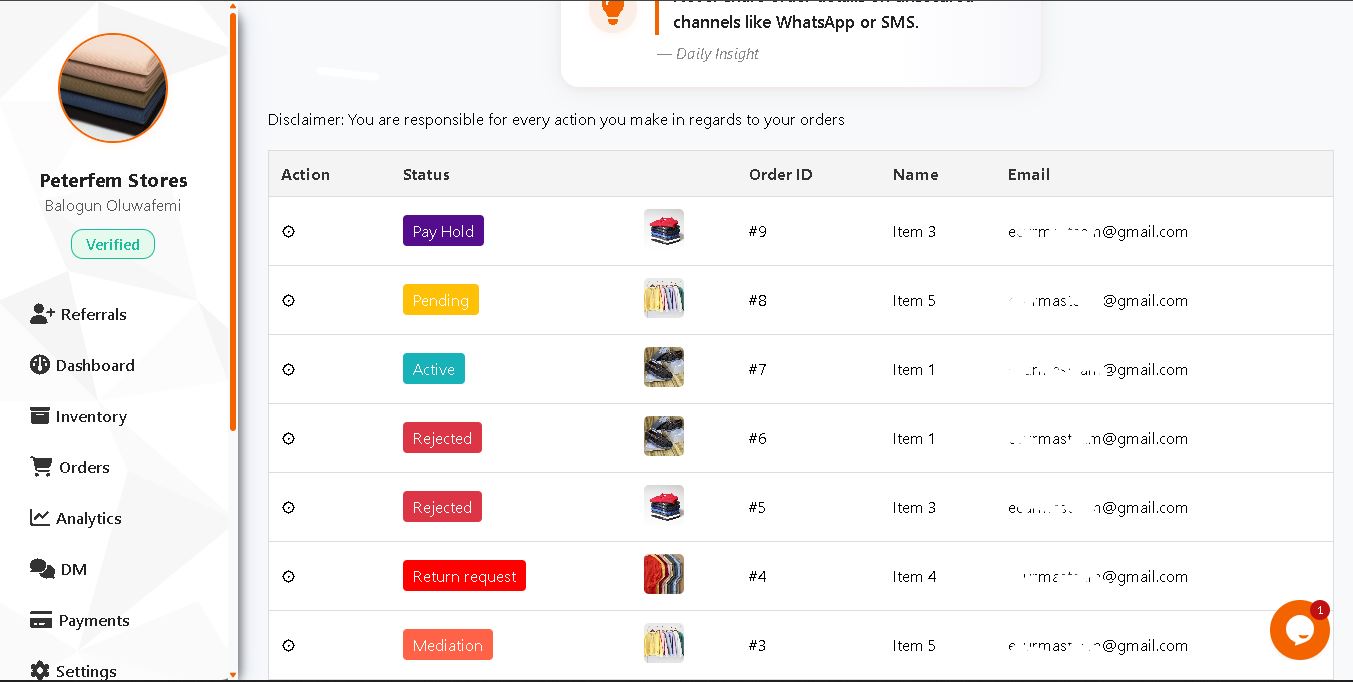Click the Mediation status label on order #3

click(x=447, y=644)
